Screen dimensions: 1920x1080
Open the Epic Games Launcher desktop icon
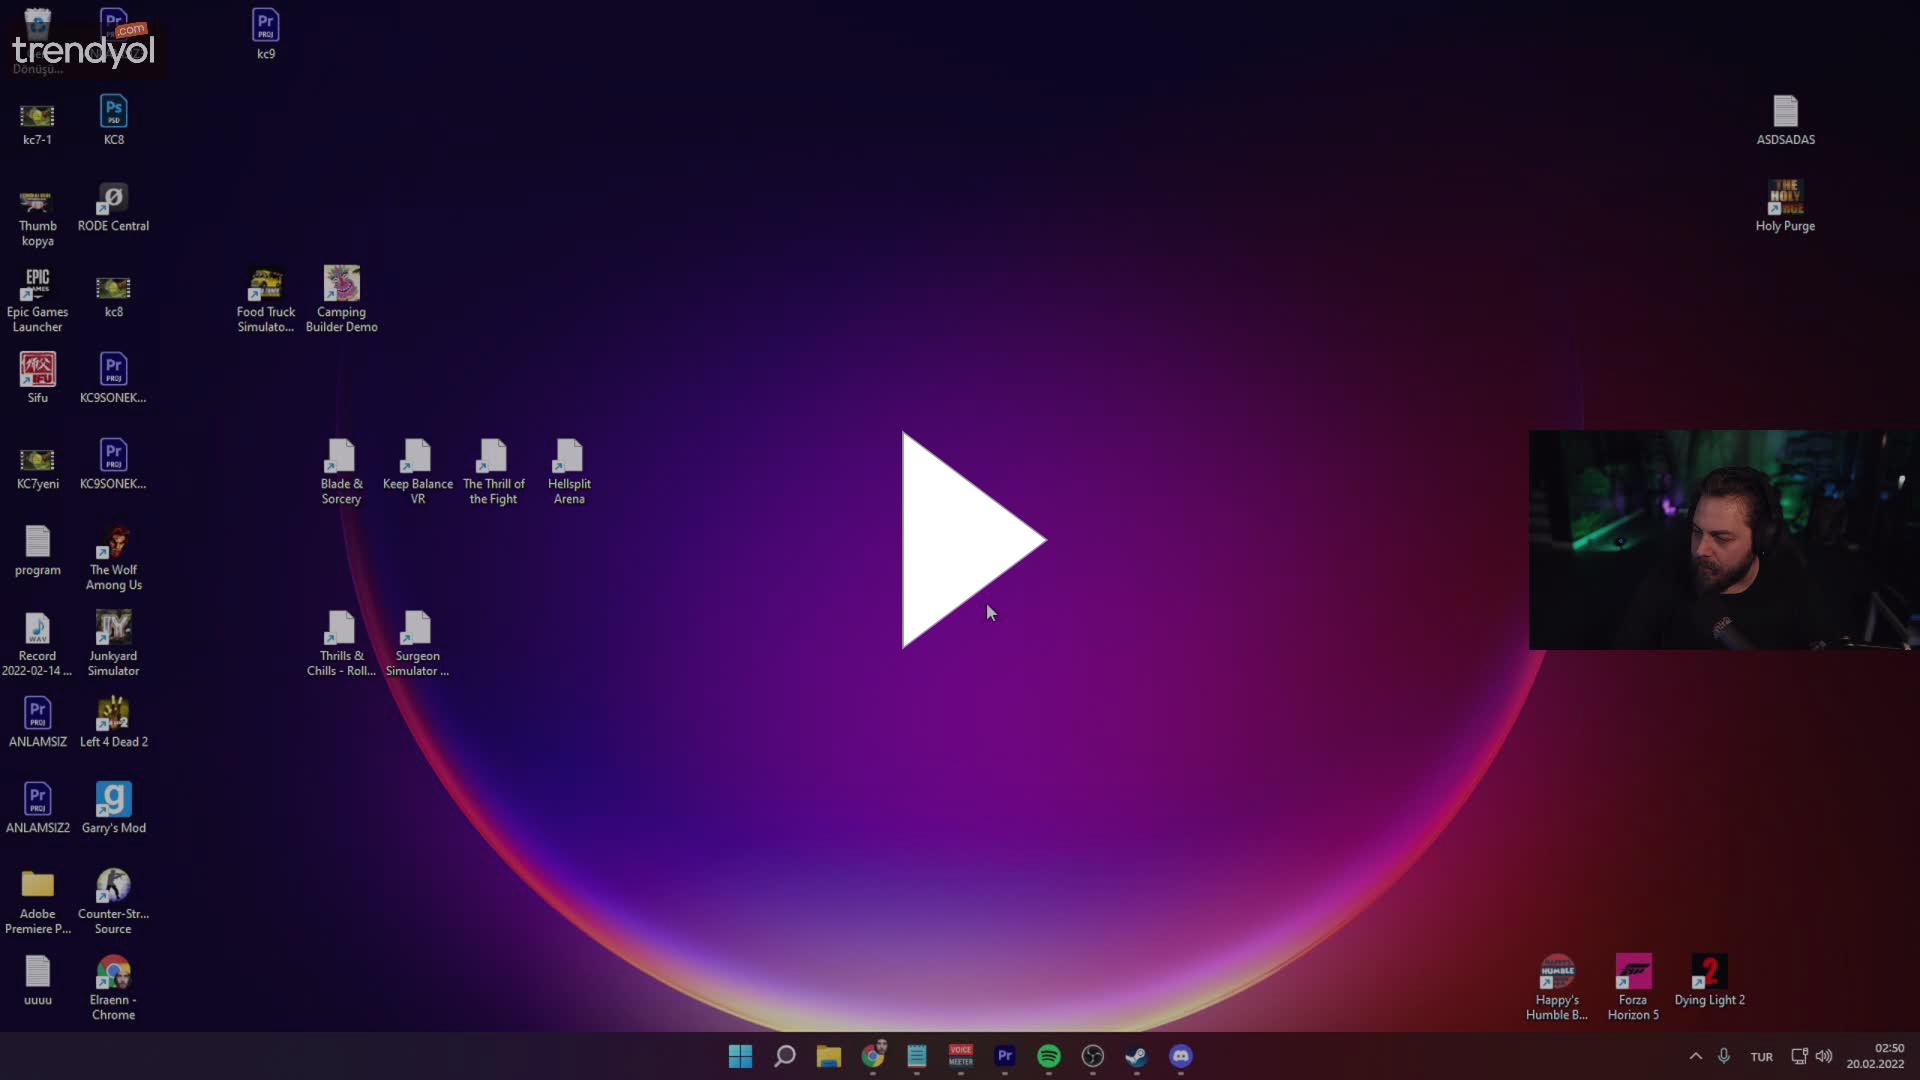[x=37, y=287]
